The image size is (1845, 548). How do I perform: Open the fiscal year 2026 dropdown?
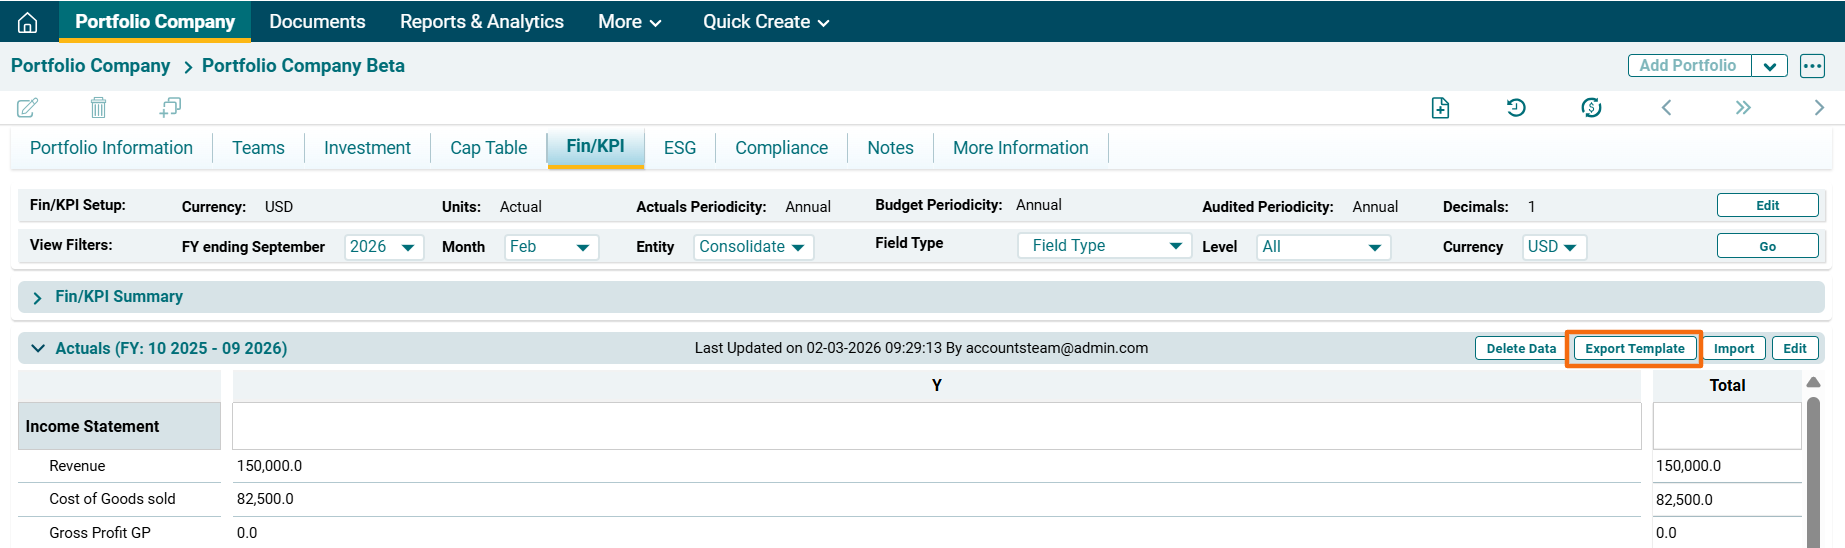point(383,247)
